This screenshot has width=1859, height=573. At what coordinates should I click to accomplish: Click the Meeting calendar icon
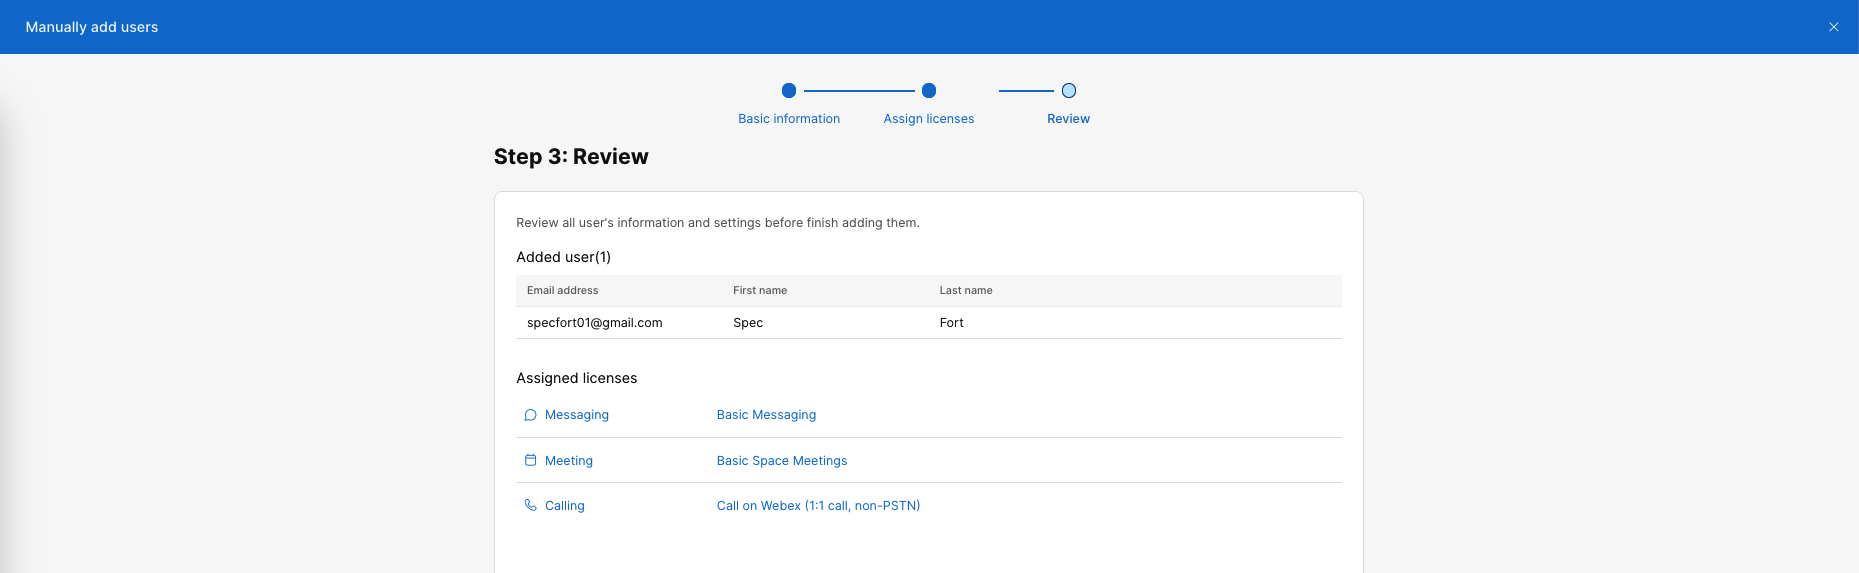tap(530, 460)
